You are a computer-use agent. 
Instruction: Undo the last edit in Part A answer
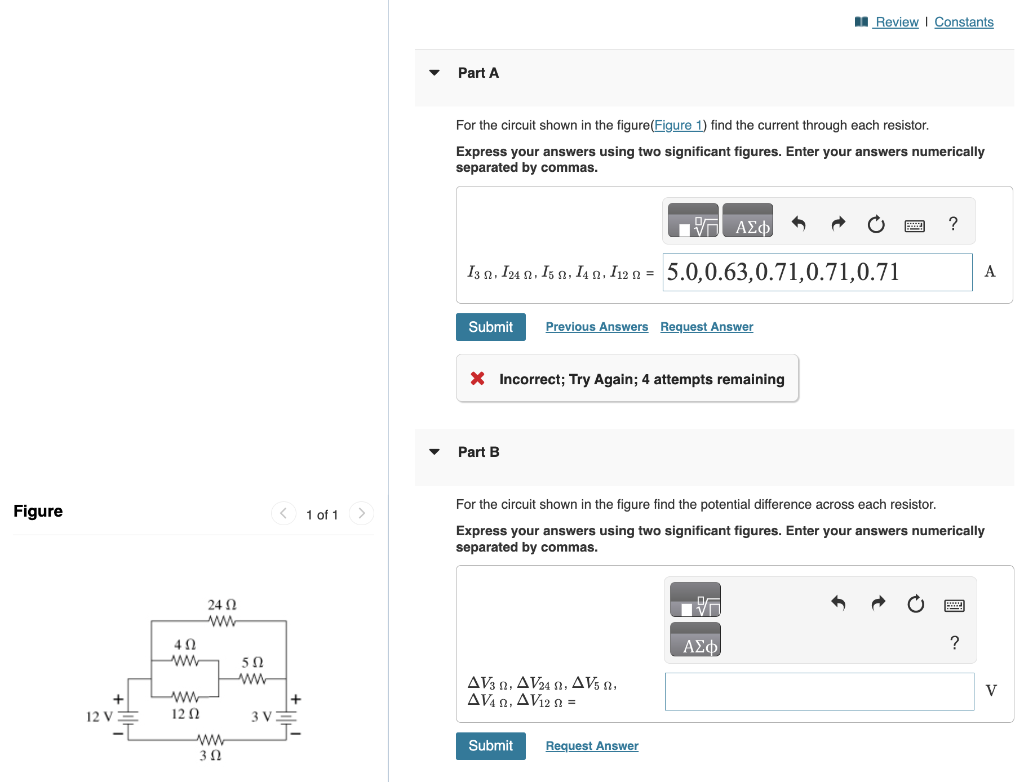coord(799,224)
